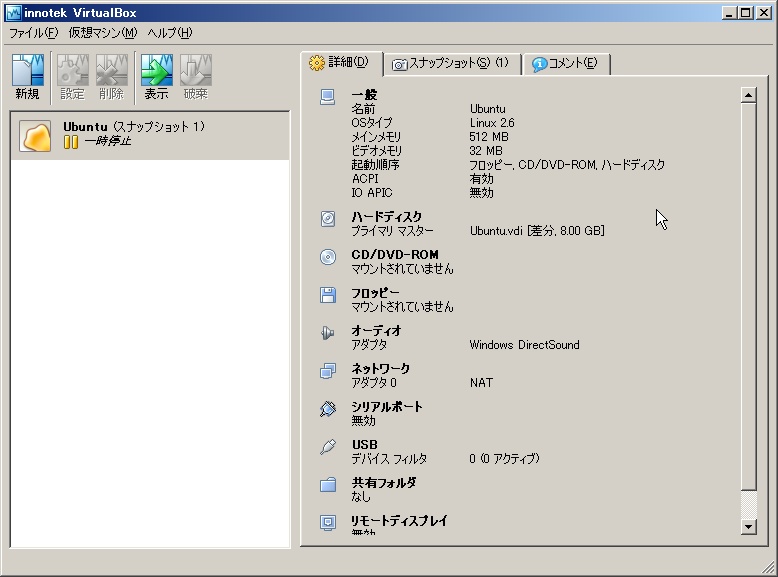Click the 一時停止 status text

[x=108, y=141]
